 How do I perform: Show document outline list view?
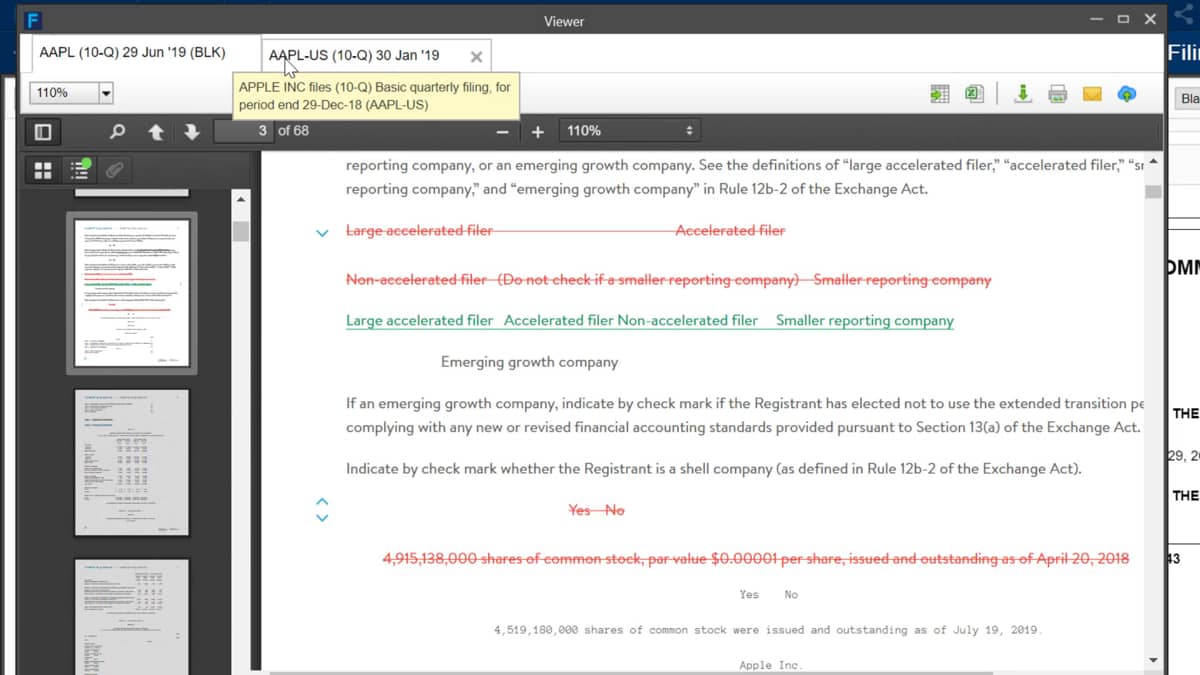pyautogui.click(x=79, y=171)
